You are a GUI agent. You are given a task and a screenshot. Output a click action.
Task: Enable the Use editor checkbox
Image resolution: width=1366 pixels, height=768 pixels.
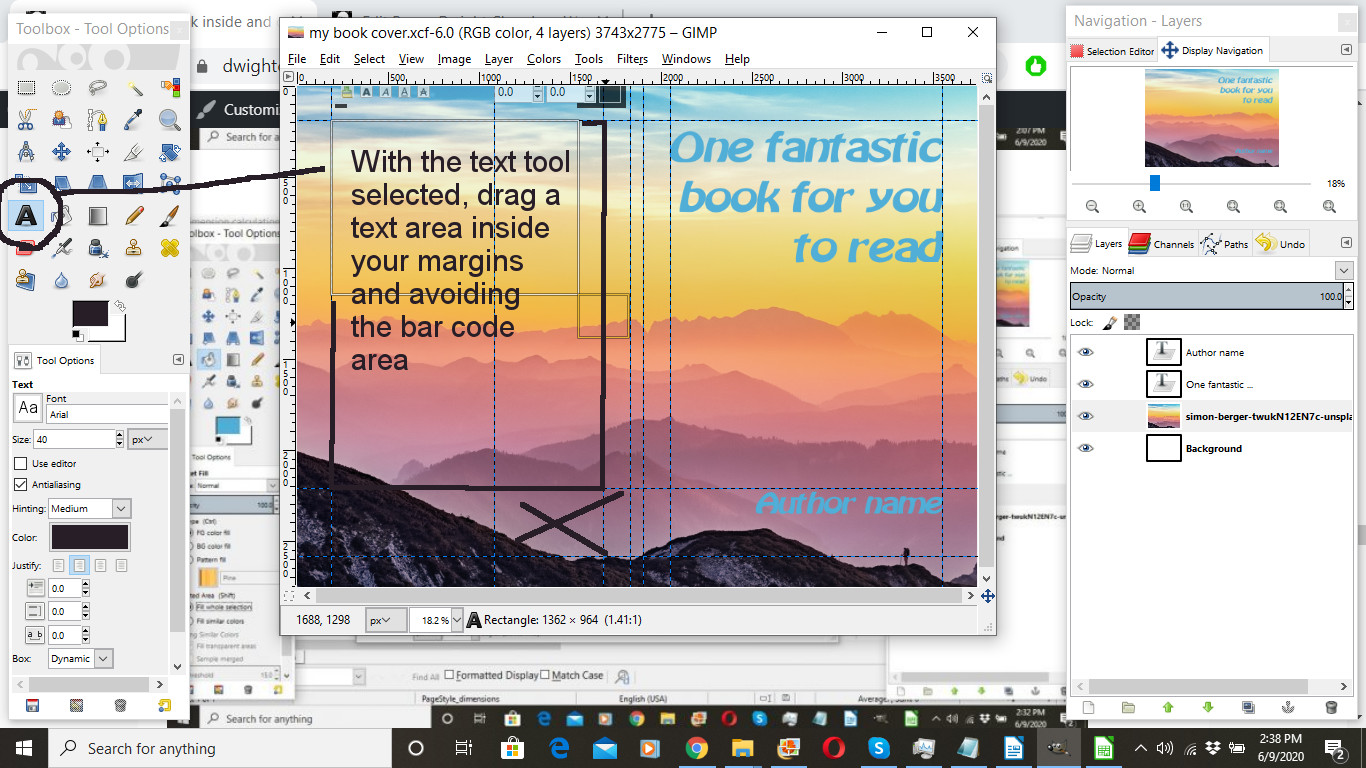[21, 464]
